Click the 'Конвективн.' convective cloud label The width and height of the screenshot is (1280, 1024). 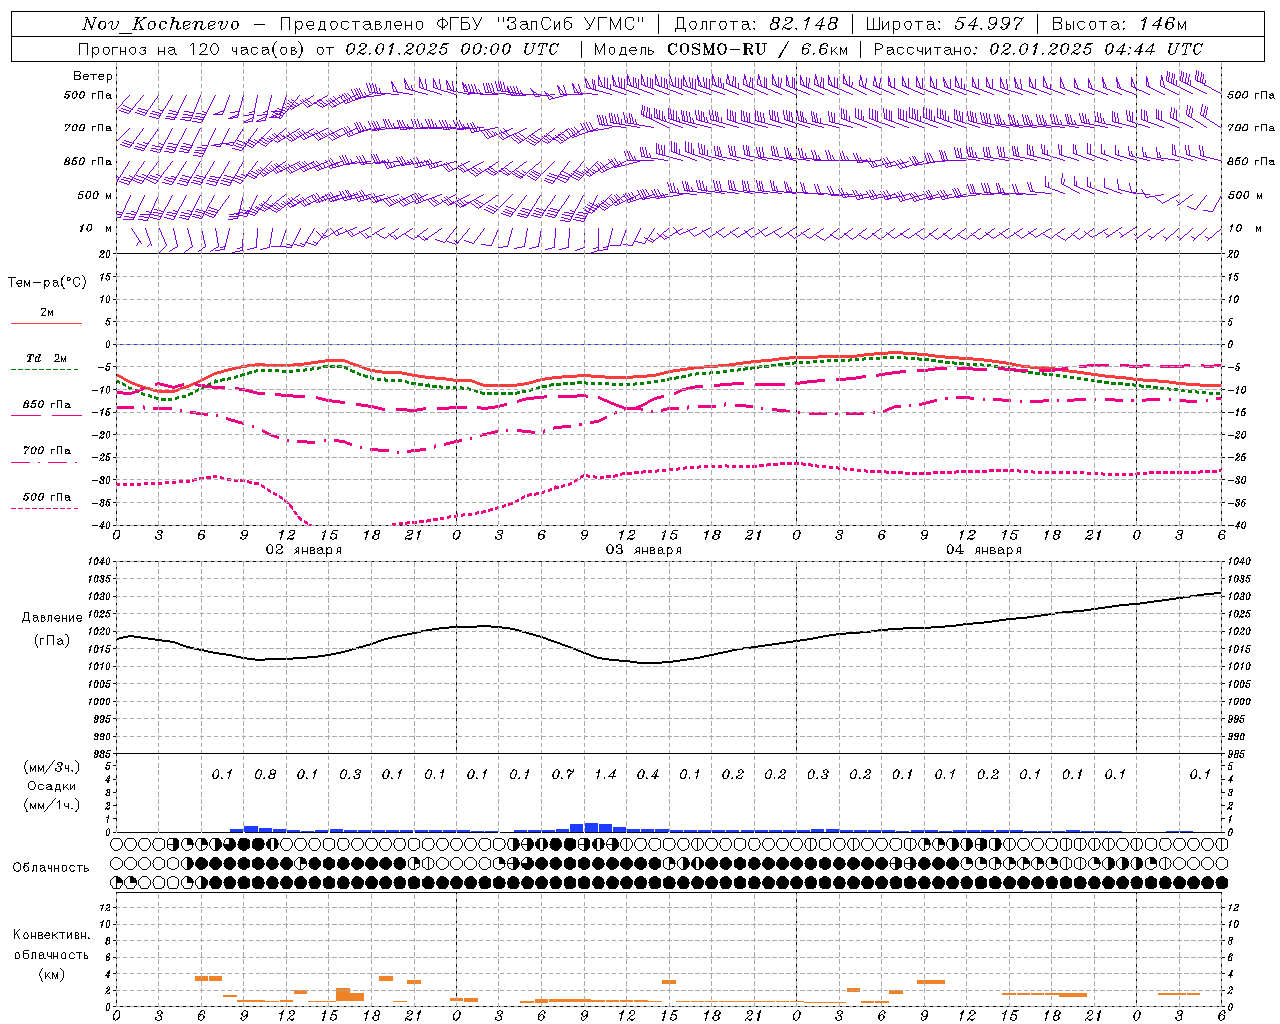tap(52, 935)
